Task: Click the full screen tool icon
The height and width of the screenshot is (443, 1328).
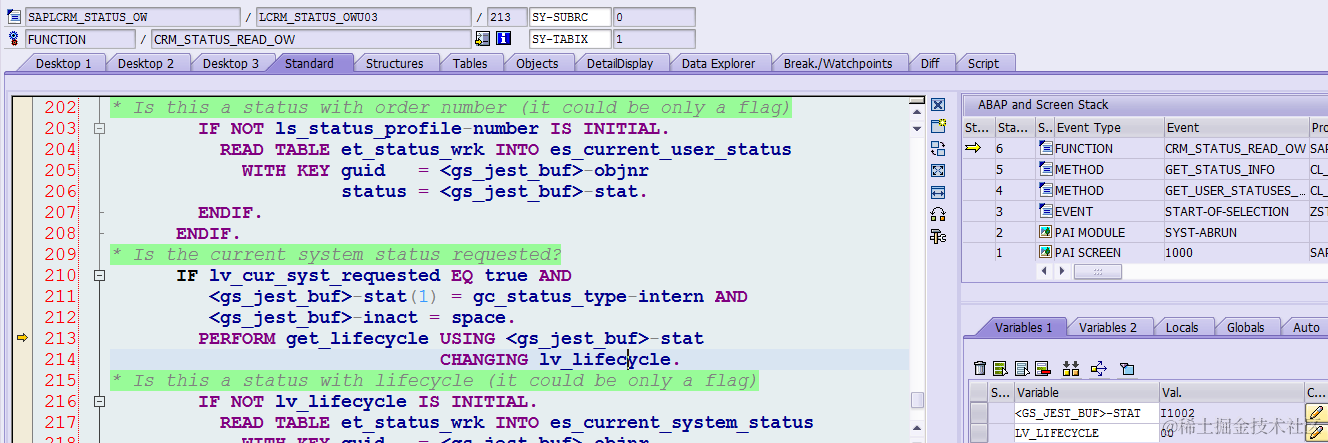Action: point(938,171)
